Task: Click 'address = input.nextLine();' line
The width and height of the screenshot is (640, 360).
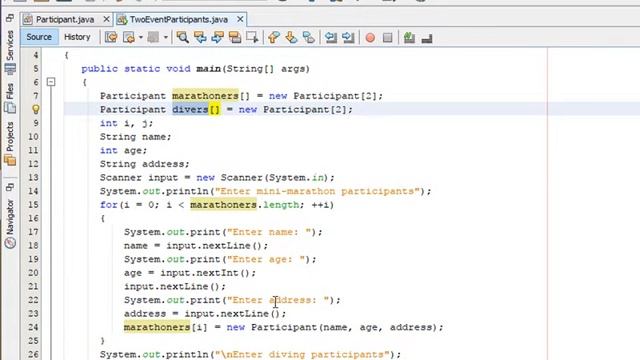Action: (205, 313)
